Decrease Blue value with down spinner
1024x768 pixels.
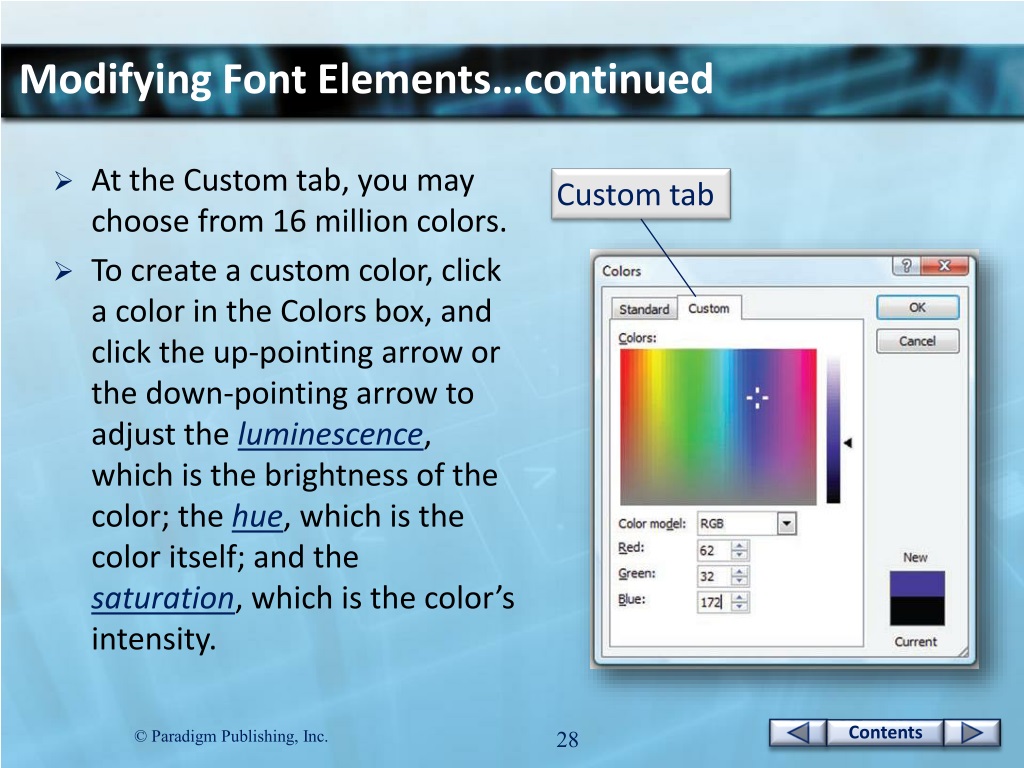739,607
